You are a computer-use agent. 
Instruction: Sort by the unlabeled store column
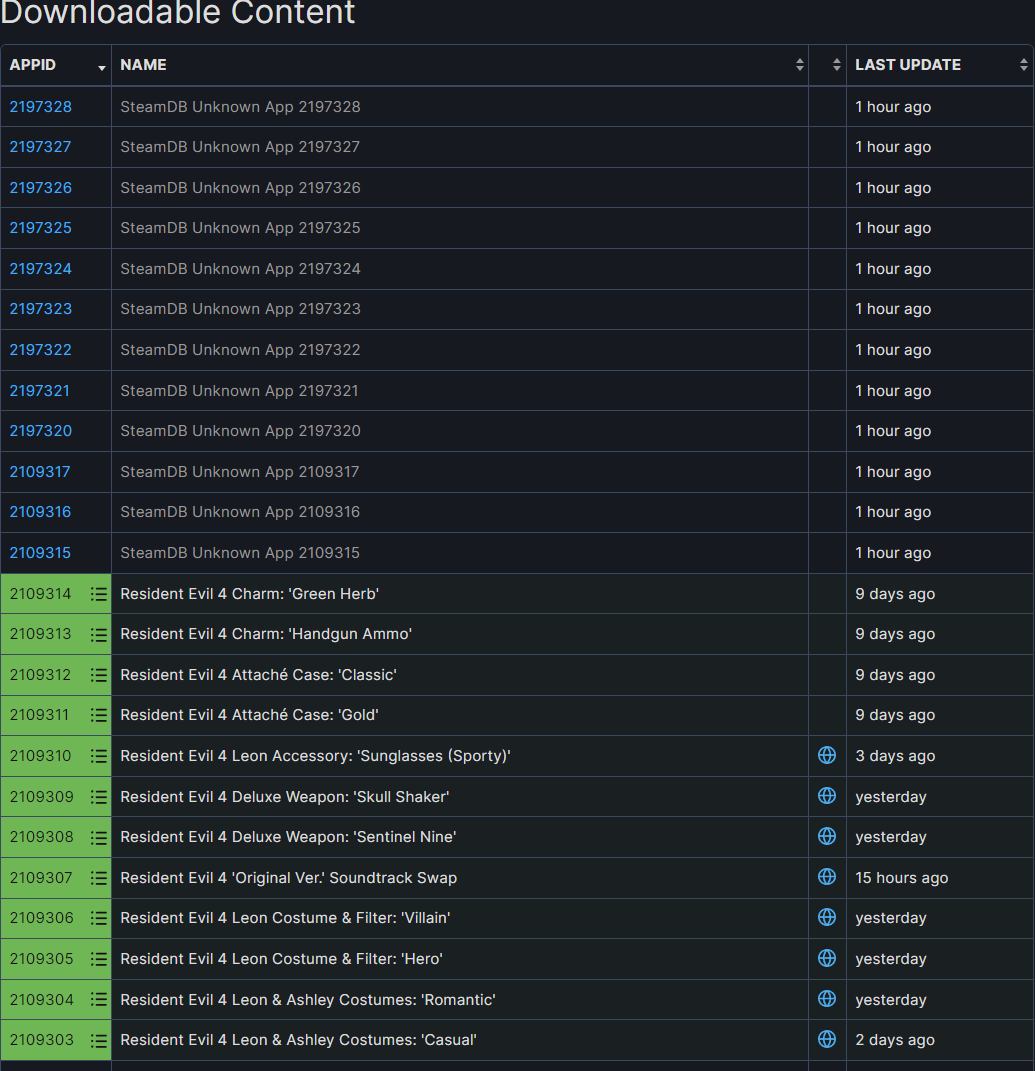click(x=827, y=65)
